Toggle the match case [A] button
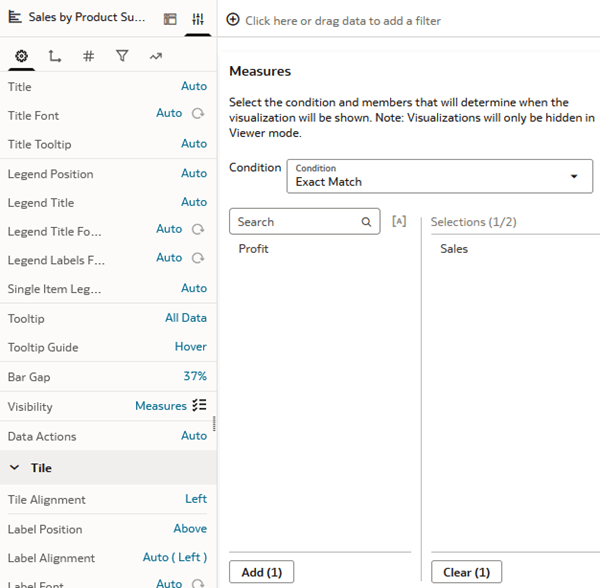This screenshot has height=588, width=600. coord(399,221)
